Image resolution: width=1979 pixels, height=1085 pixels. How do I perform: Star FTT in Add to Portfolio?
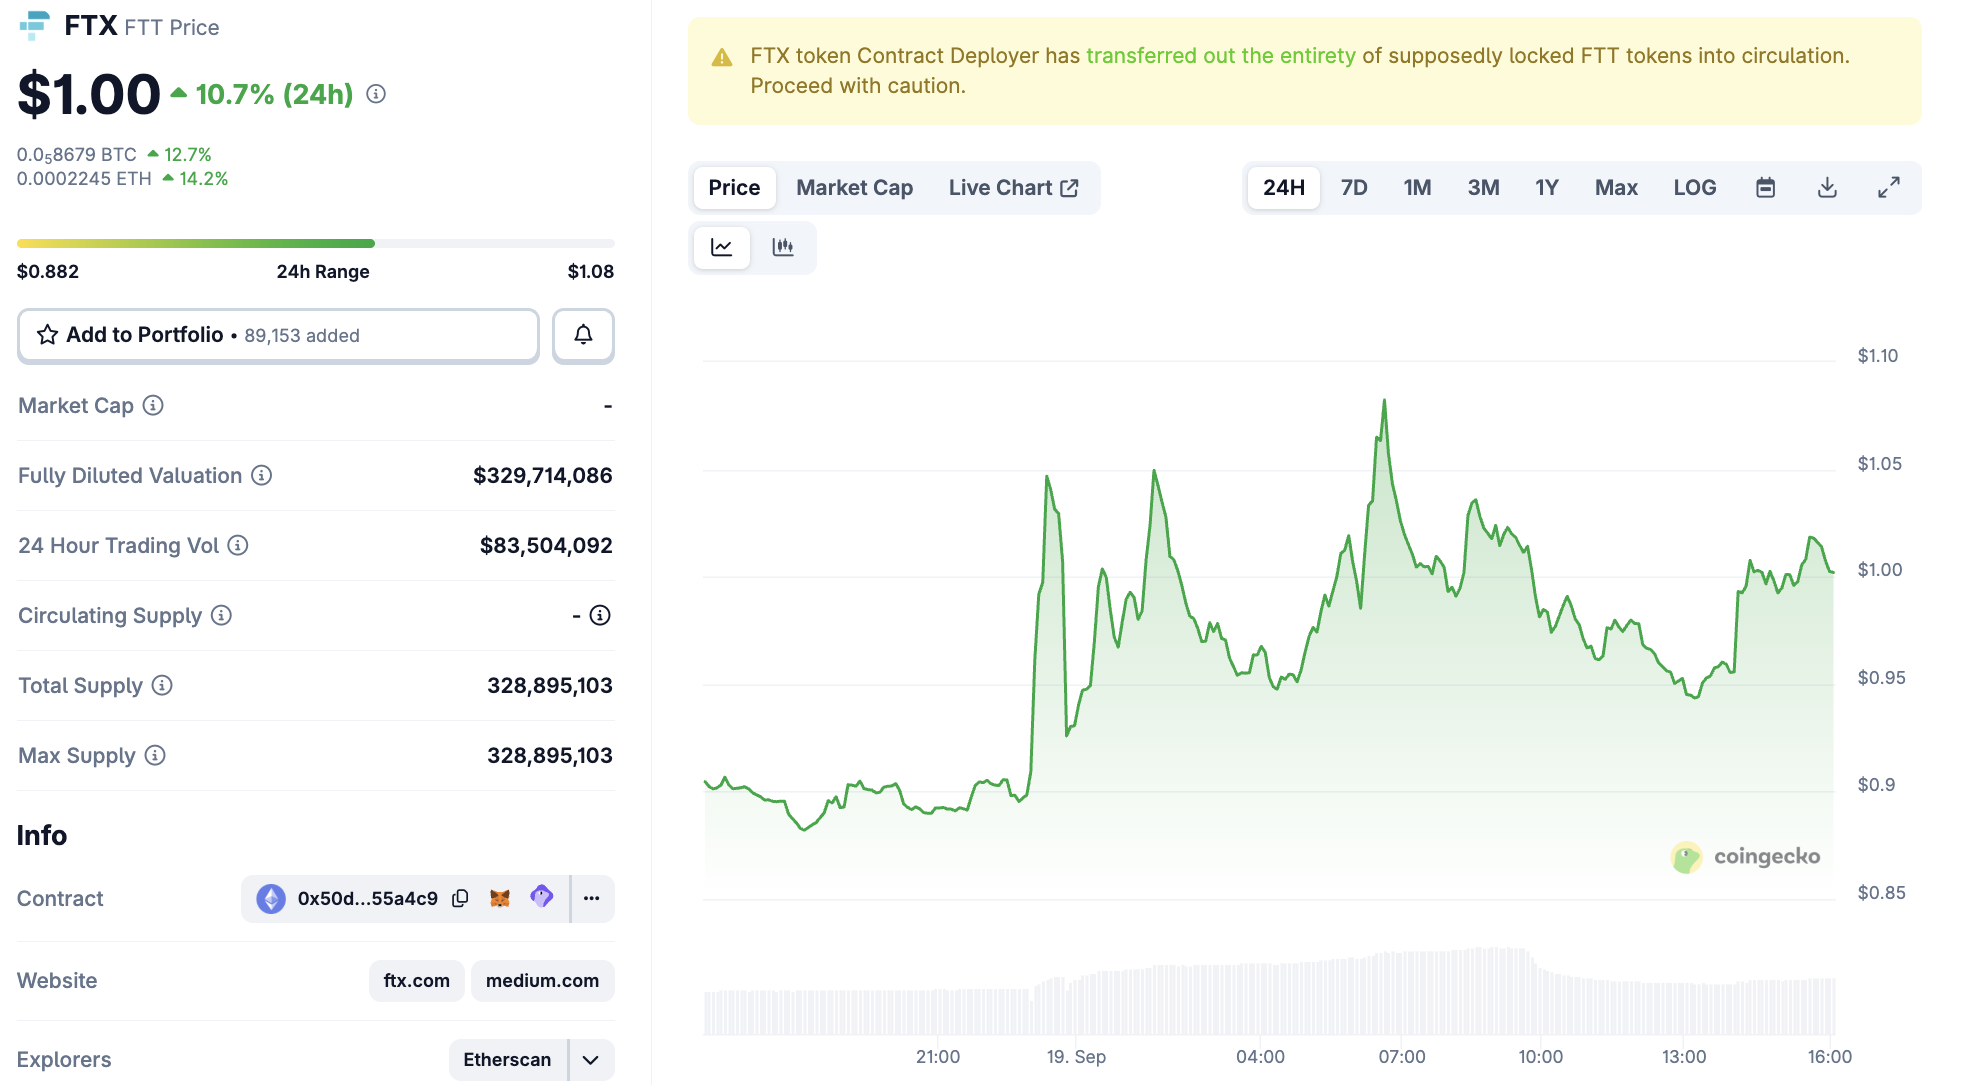tap(47, 335)
